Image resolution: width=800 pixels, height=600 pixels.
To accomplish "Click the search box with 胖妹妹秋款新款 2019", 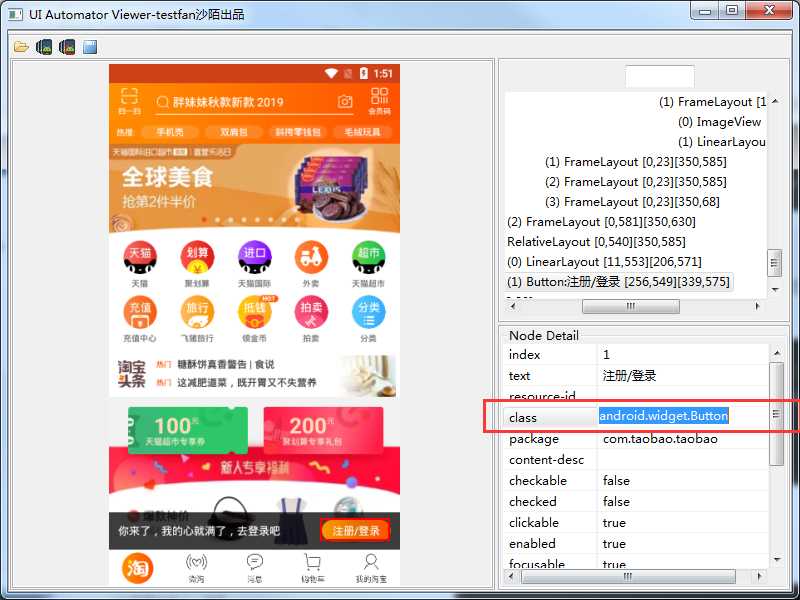I will pyautogui.click(x=255, y=102).
